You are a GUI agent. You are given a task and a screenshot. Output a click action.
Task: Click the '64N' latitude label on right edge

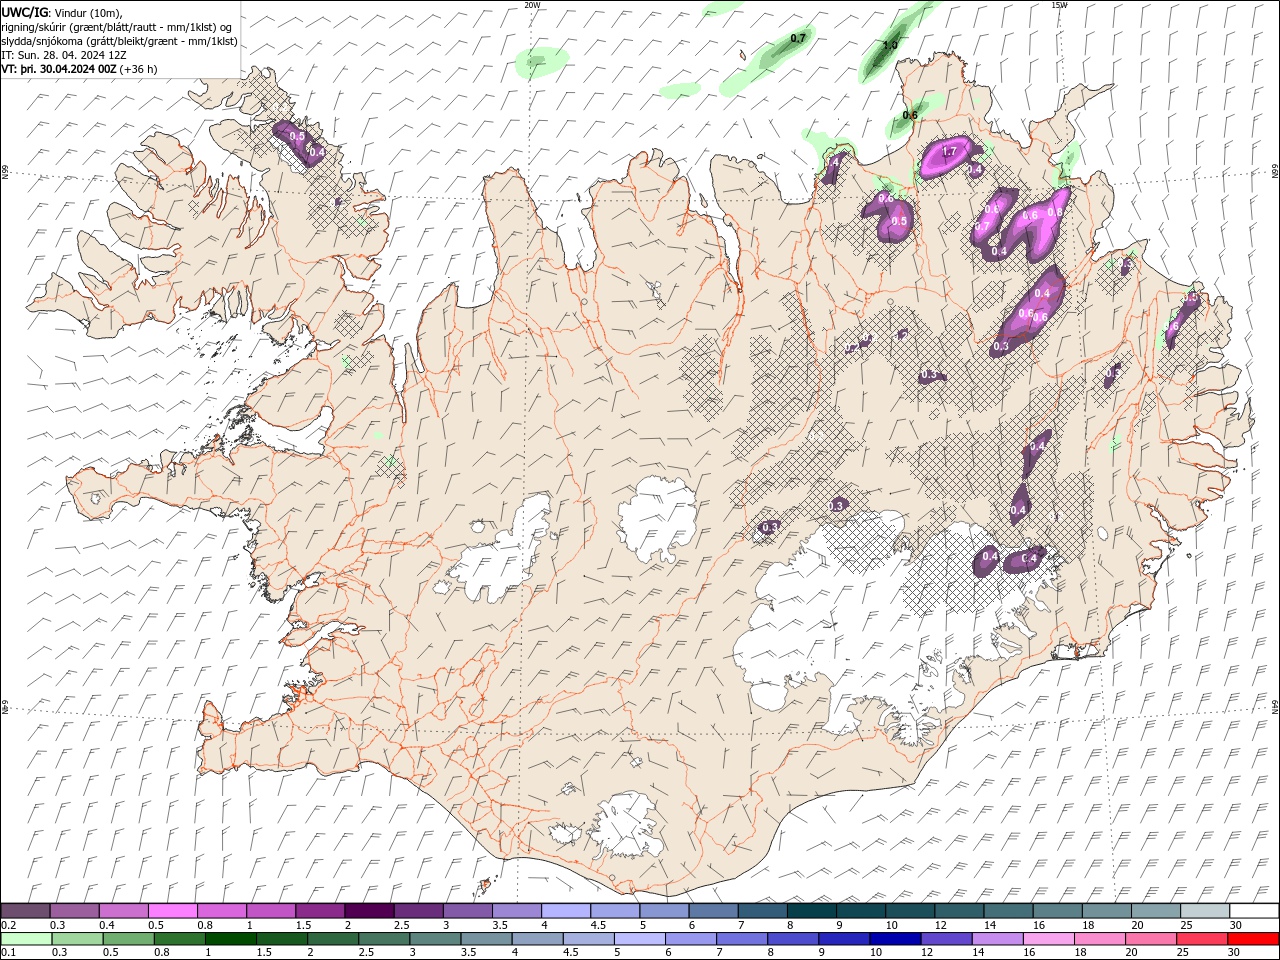(x=1275, y=706)
